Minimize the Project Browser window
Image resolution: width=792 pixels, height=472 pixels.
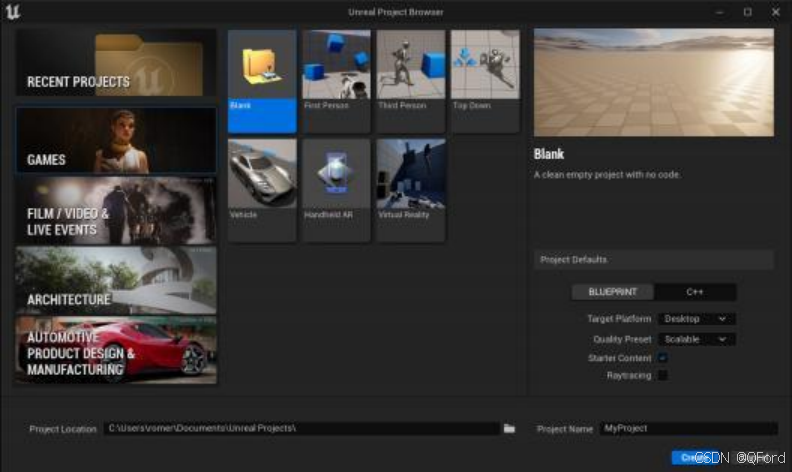pyautogui.click(x=720, y=12)
